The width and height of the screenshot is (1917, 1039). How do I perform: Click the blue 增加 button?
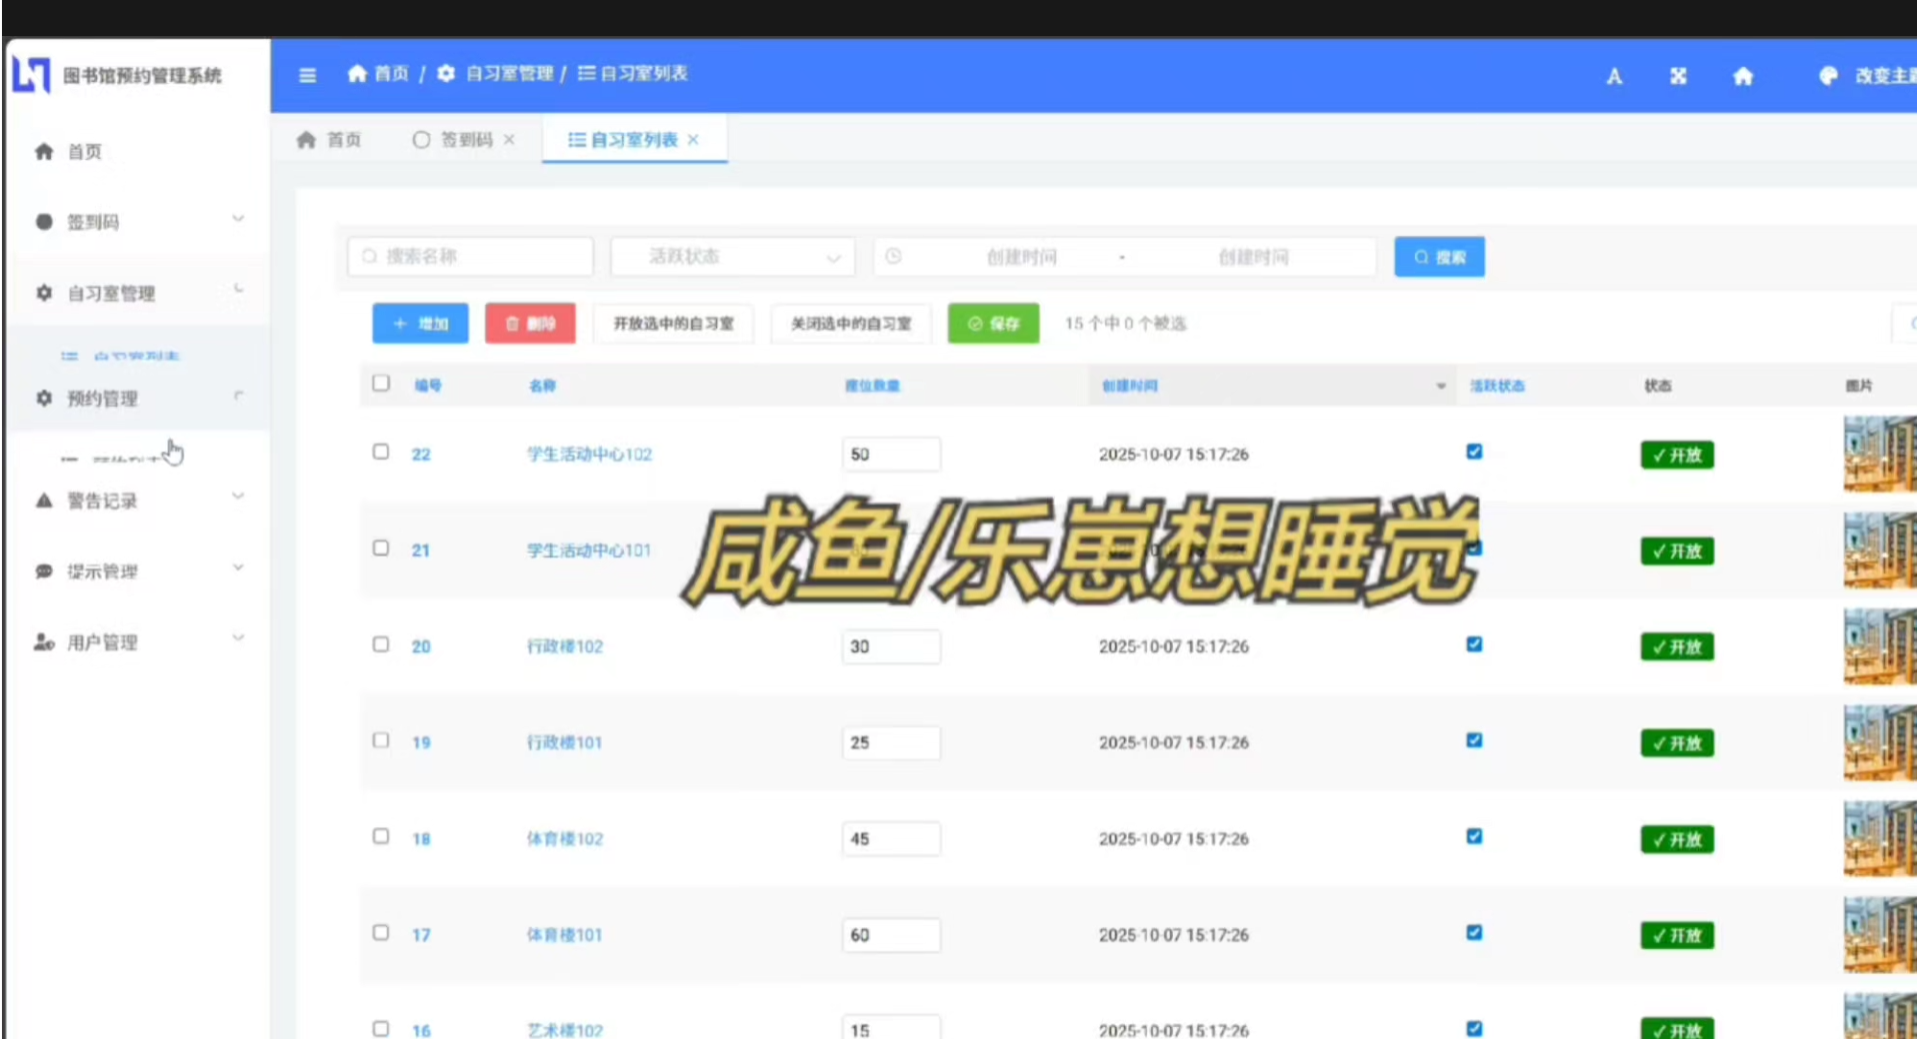tap(420, 324)
